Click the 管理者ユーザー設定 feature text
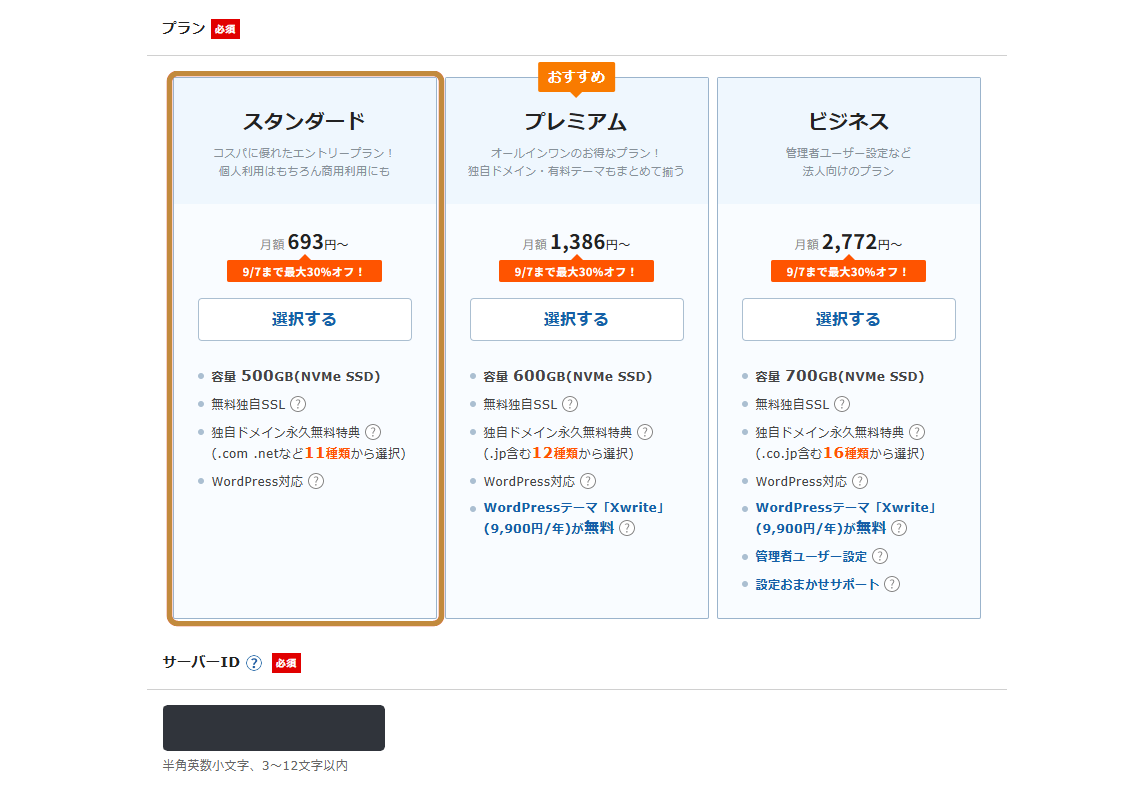Image resolution: width=1148 pixels, height=789 pixels. click(811, 556)
